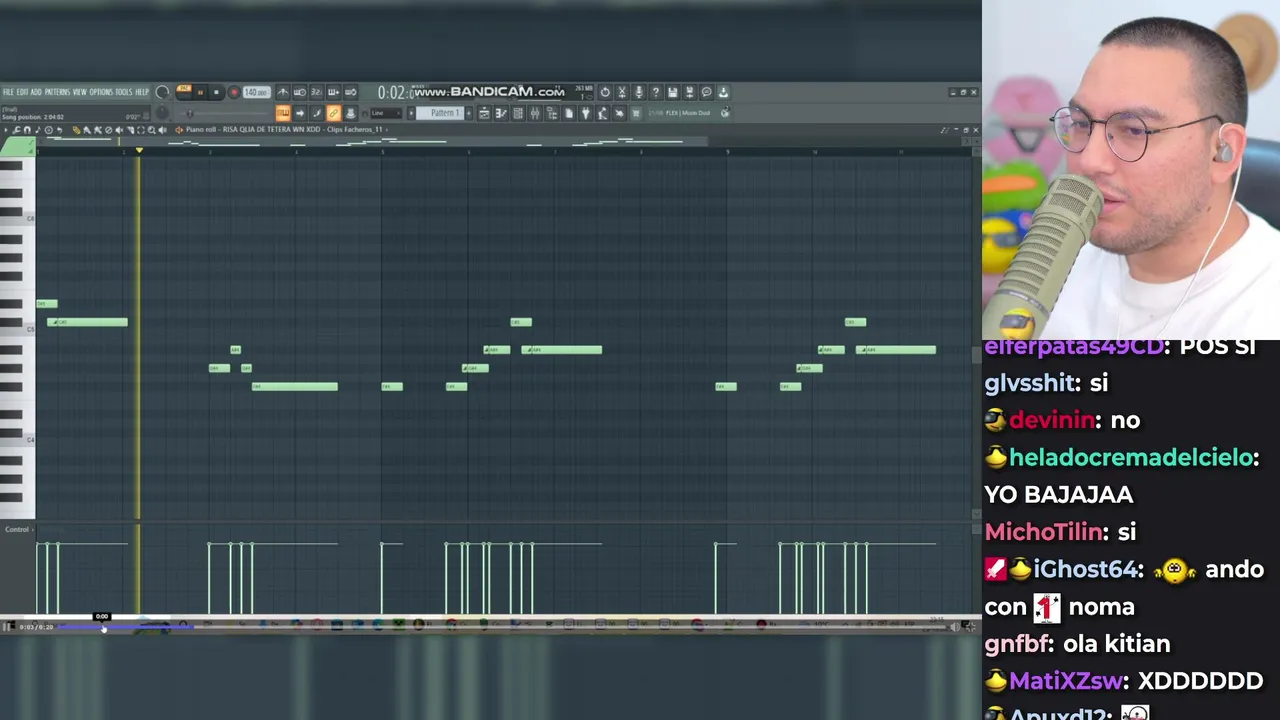Click the username MatiXZsw in chat
The height and width of the screenshot is (720, 1280).
[1067, 681]
